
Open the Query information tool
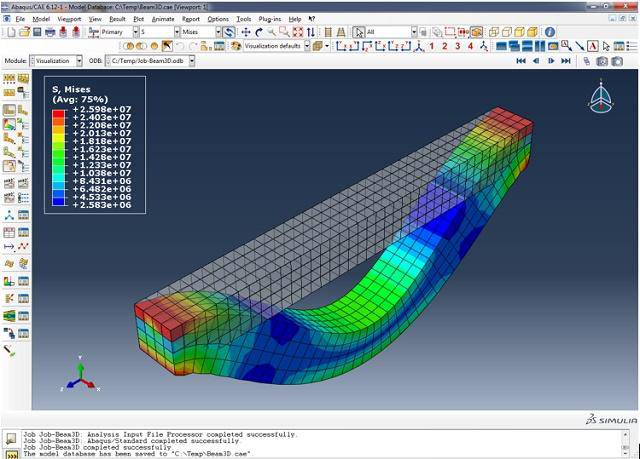pos(549,32)
